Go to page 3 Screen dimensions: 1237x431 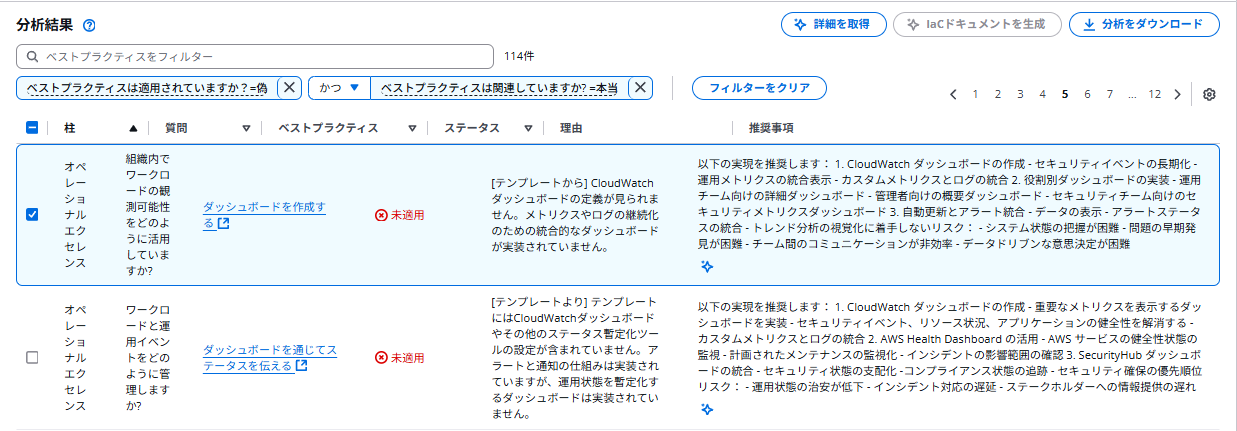(1020, 94)
